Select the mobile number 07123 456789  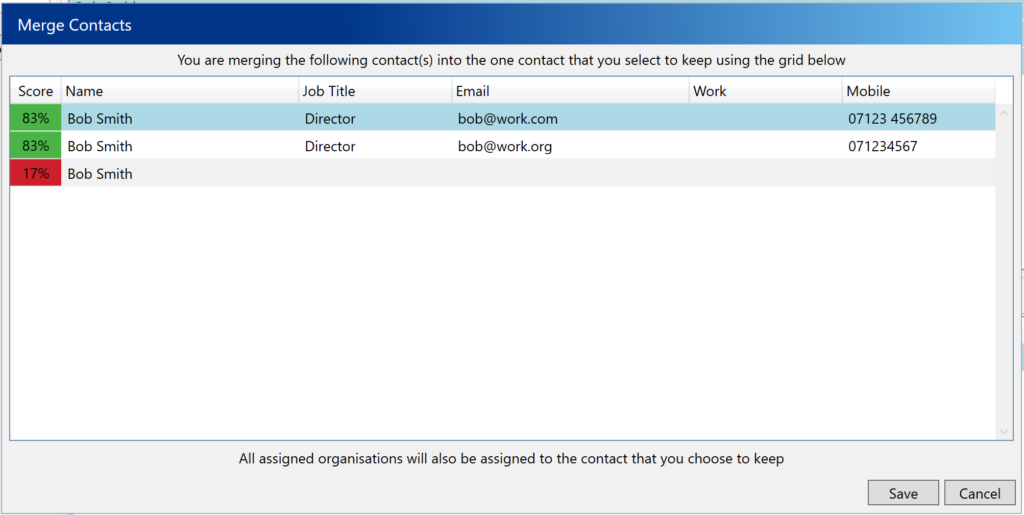click(x=892, y=118)
